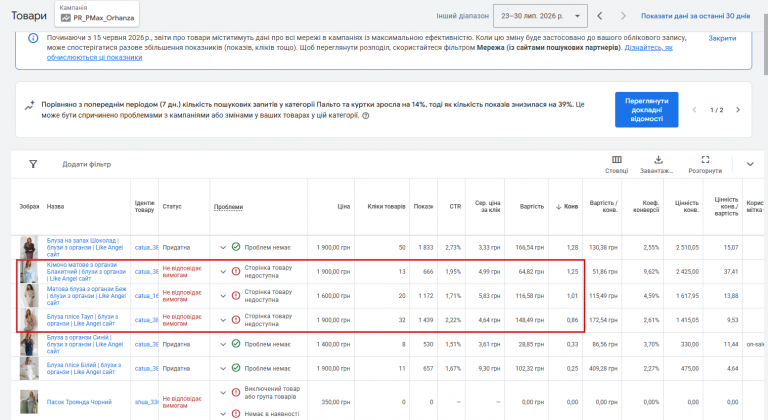Click Показати дані за останні 30 днів
The width and height of the screenshot is (768, 420).
pyautogui.click(x=696, y=16)
